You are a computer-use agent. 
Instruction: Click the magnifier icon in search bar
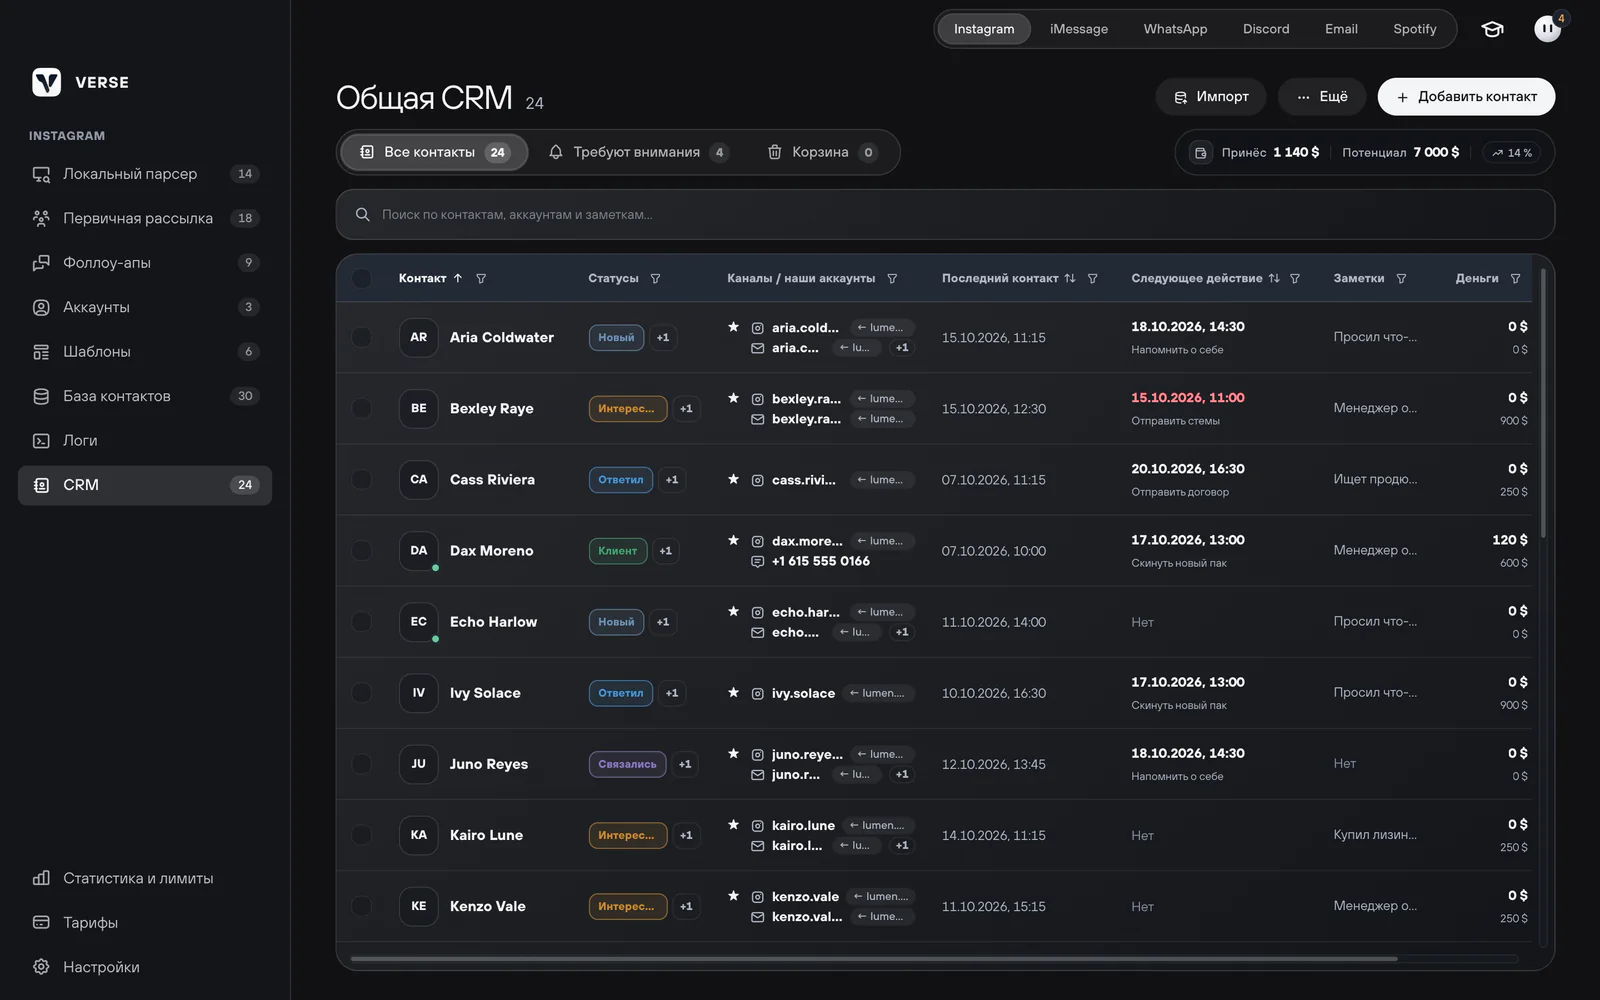[363, 215]
